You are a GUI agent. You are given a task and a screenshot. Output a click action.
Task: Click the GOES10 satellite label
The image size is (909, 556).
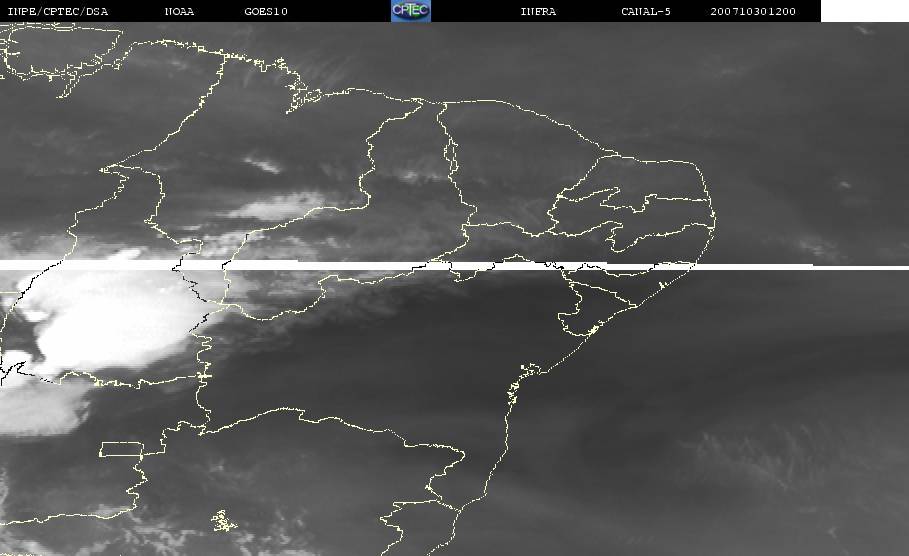[x=266, y=12]
